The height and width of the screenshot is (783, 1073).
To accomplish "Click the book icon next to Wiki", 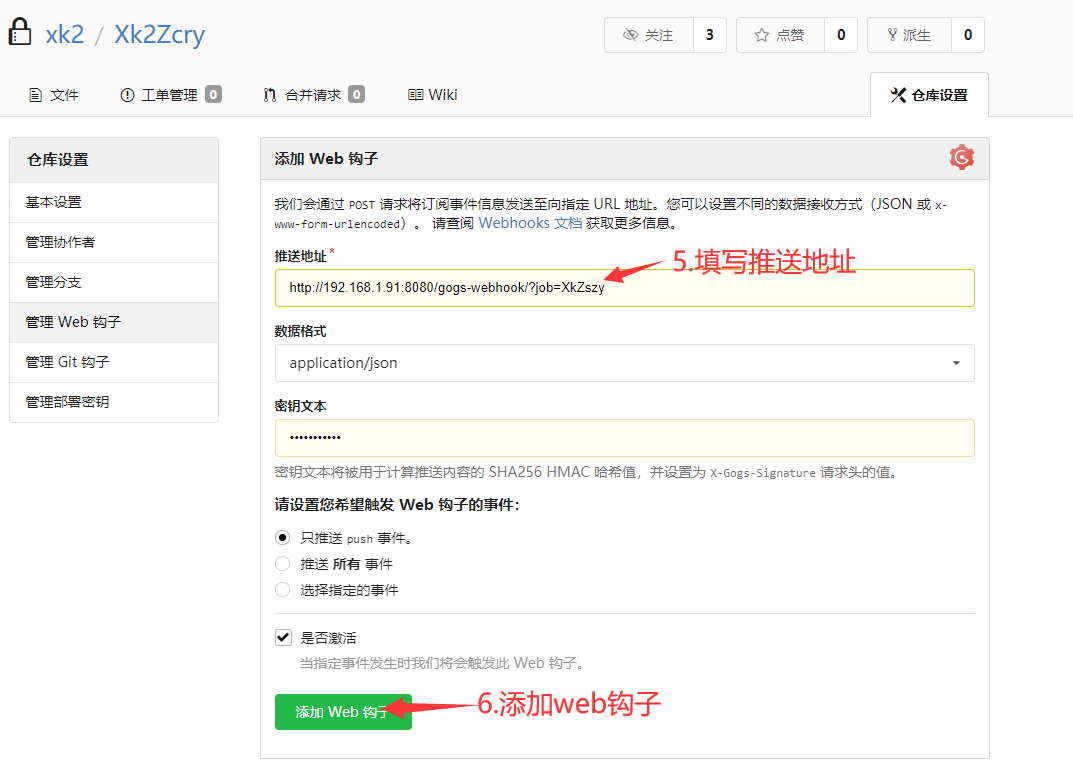I will [415, 94].
